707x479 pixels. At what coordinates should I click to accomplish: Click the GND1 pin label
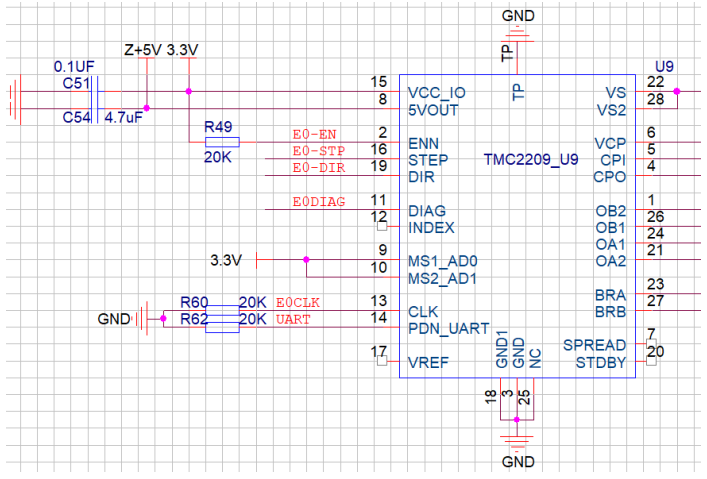501,349
